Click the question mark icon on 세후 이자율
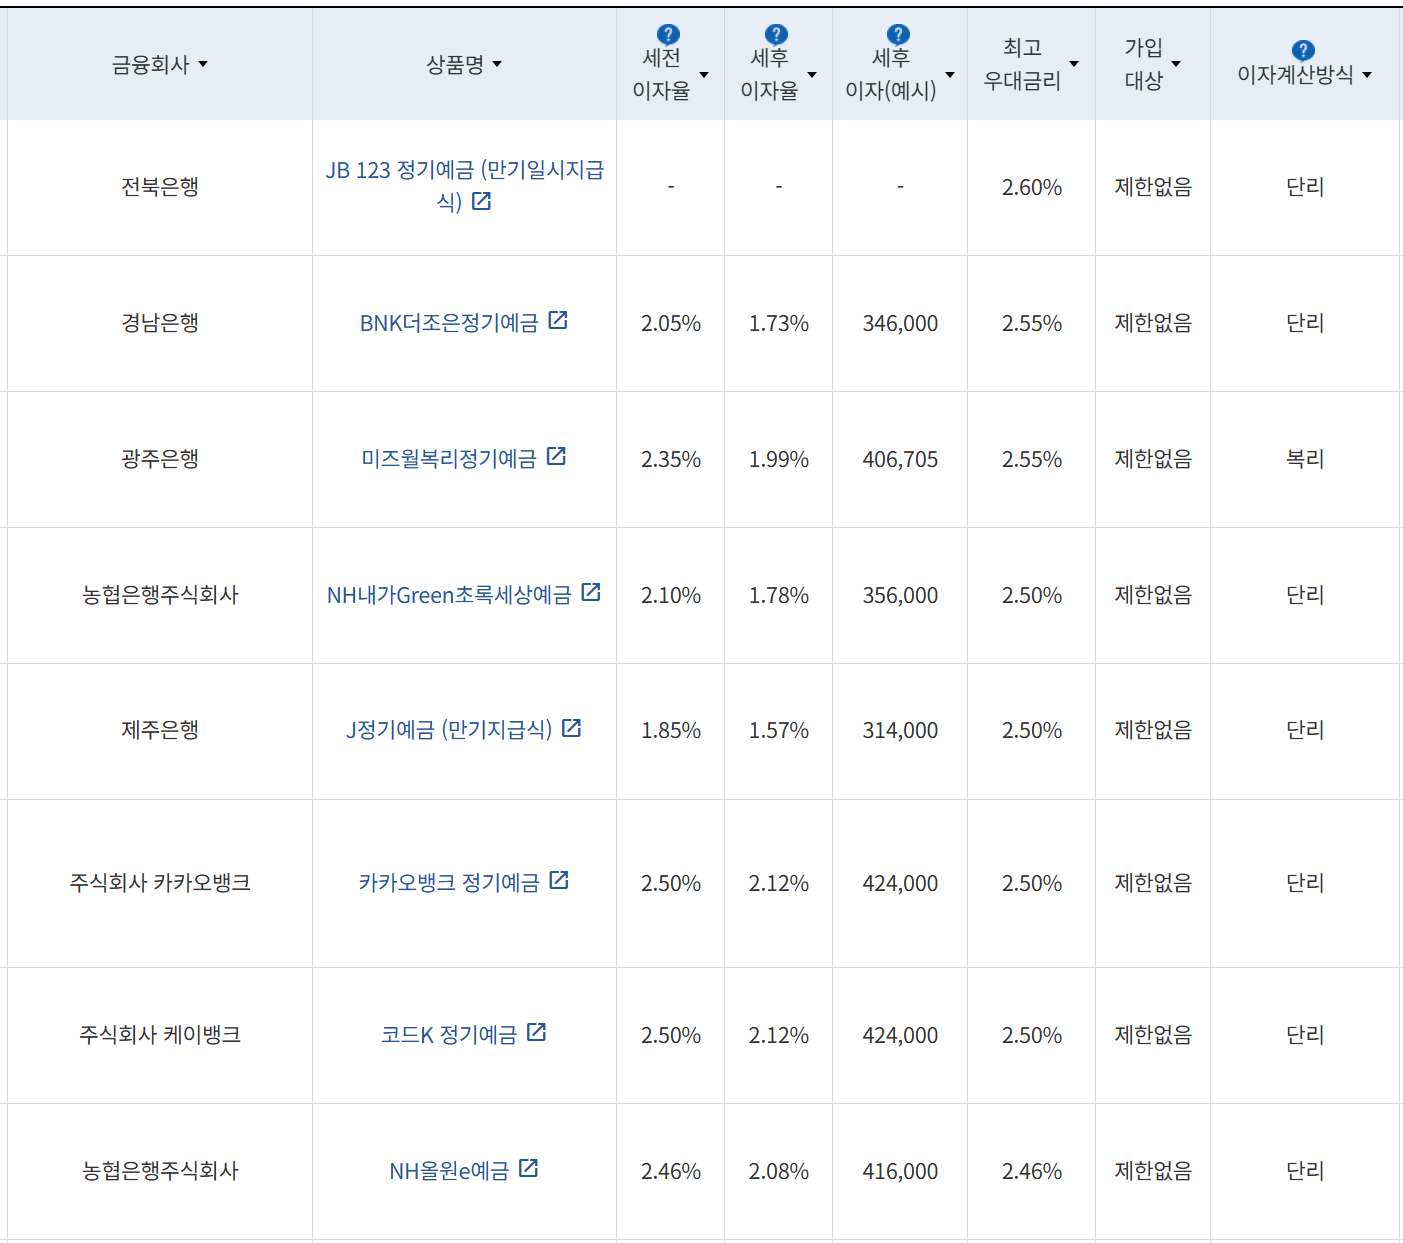This screenshot has width=1403, height=1243. [x=777, y=34]
